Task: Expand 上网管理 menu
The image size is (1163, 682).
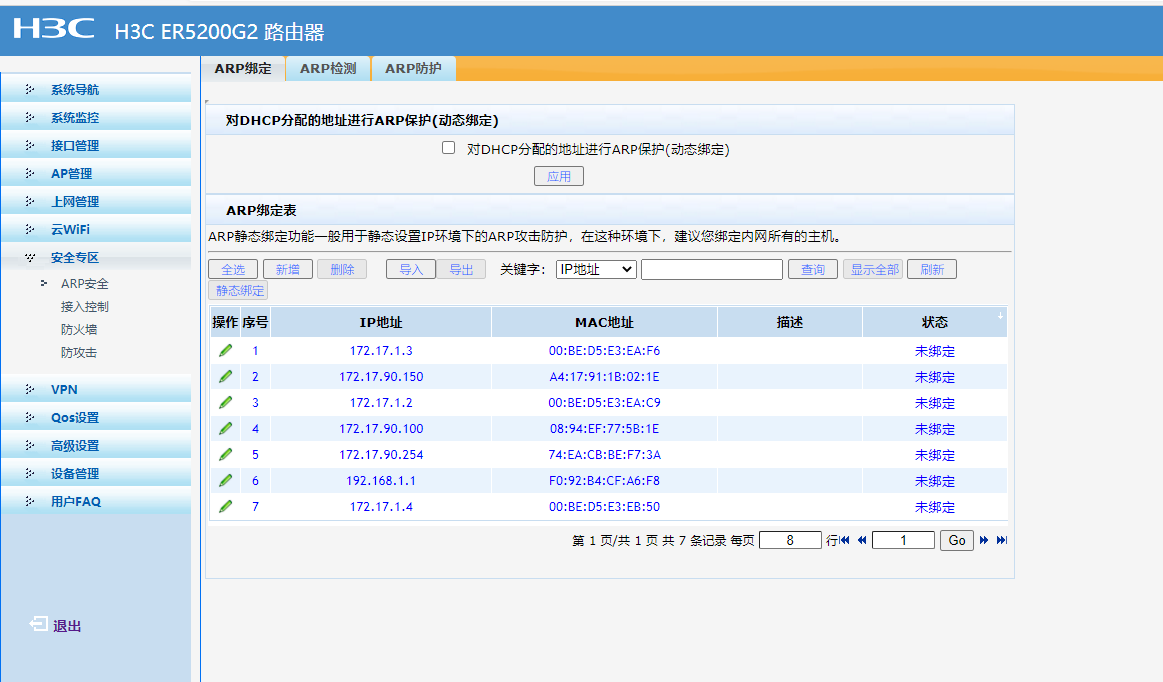Action: (x=96, y=202)
